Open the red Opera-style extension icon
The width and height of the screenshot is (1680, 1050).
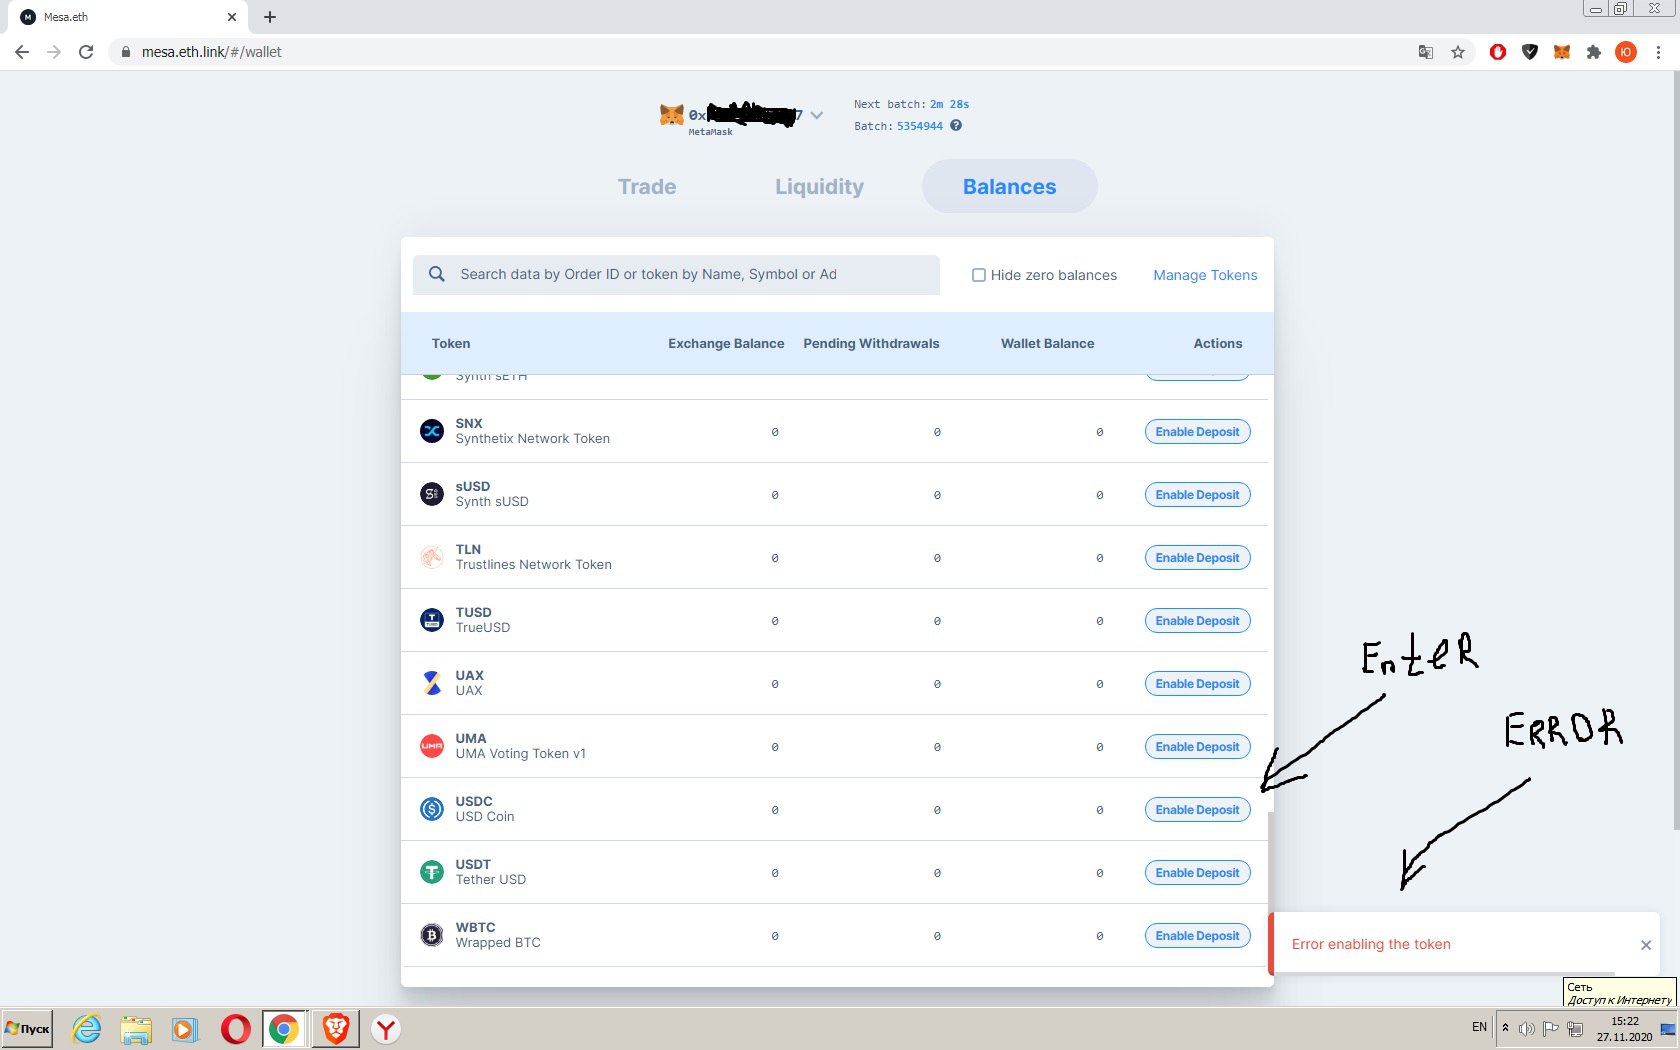1498,52
